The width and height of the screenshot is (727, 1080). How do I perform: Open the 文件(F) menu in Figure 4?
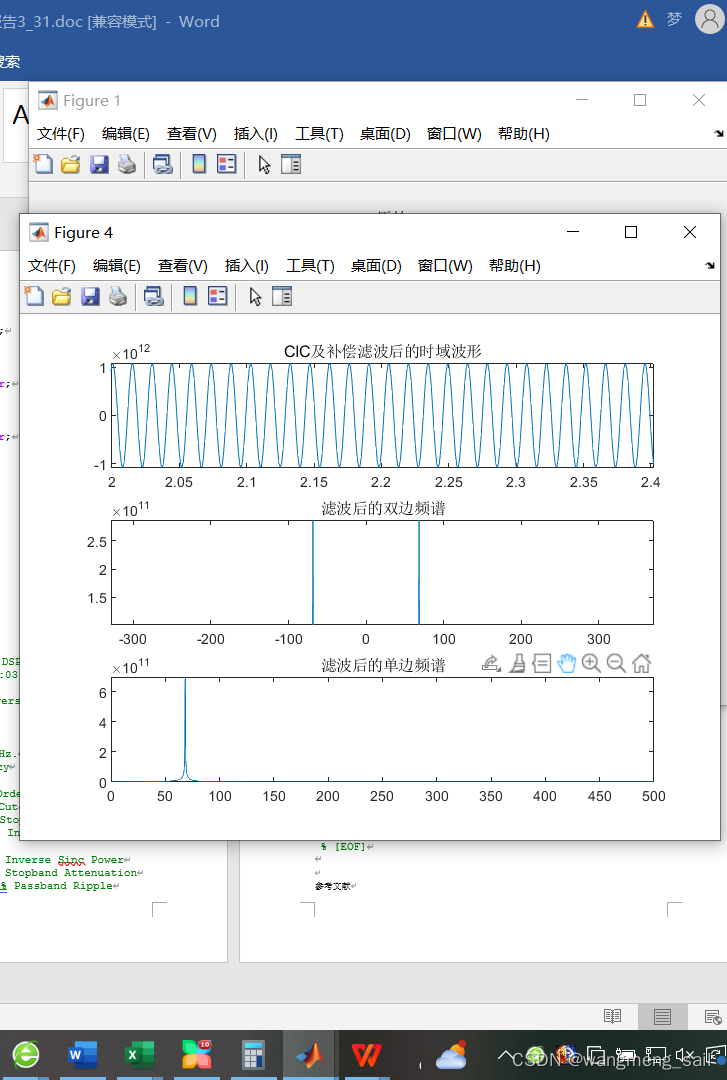[52, 266]
